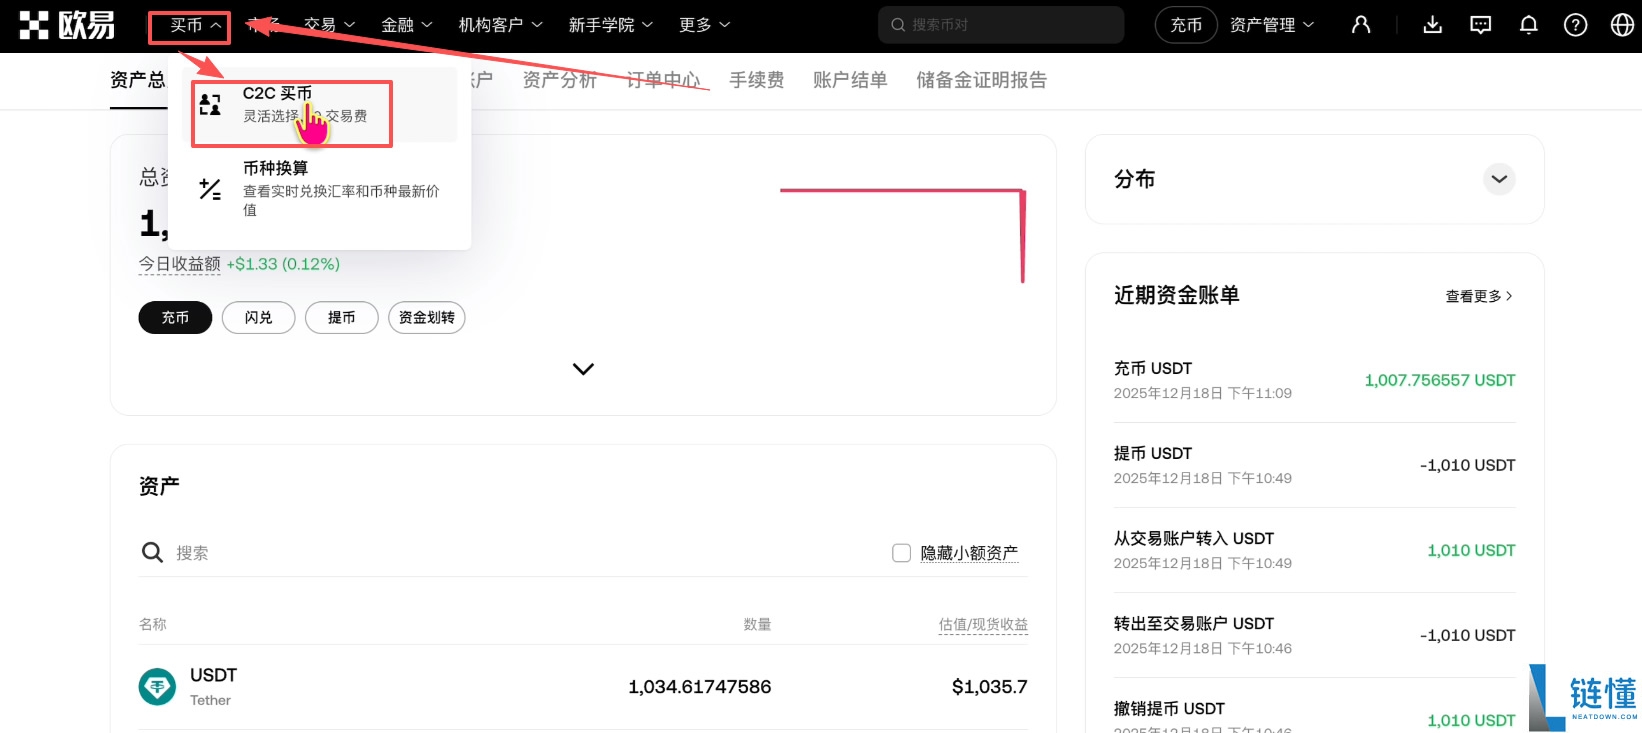Click the USDT Tether coin icon
The image size is (1642, 733).
point(157,687)
